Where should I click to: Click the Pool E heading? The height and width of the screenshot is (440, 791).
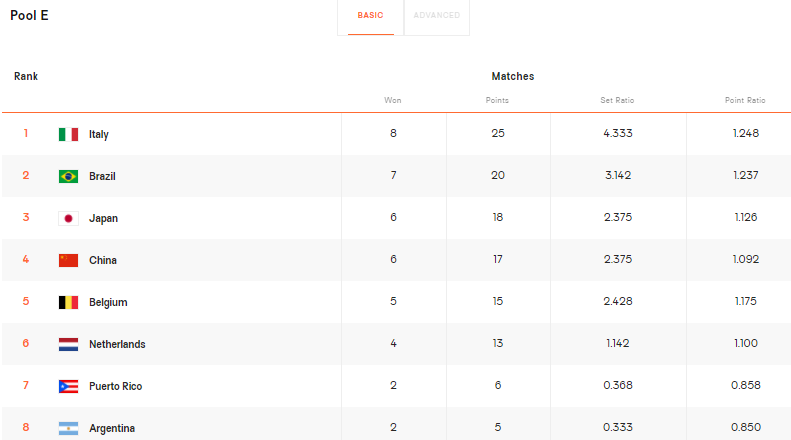30,16
